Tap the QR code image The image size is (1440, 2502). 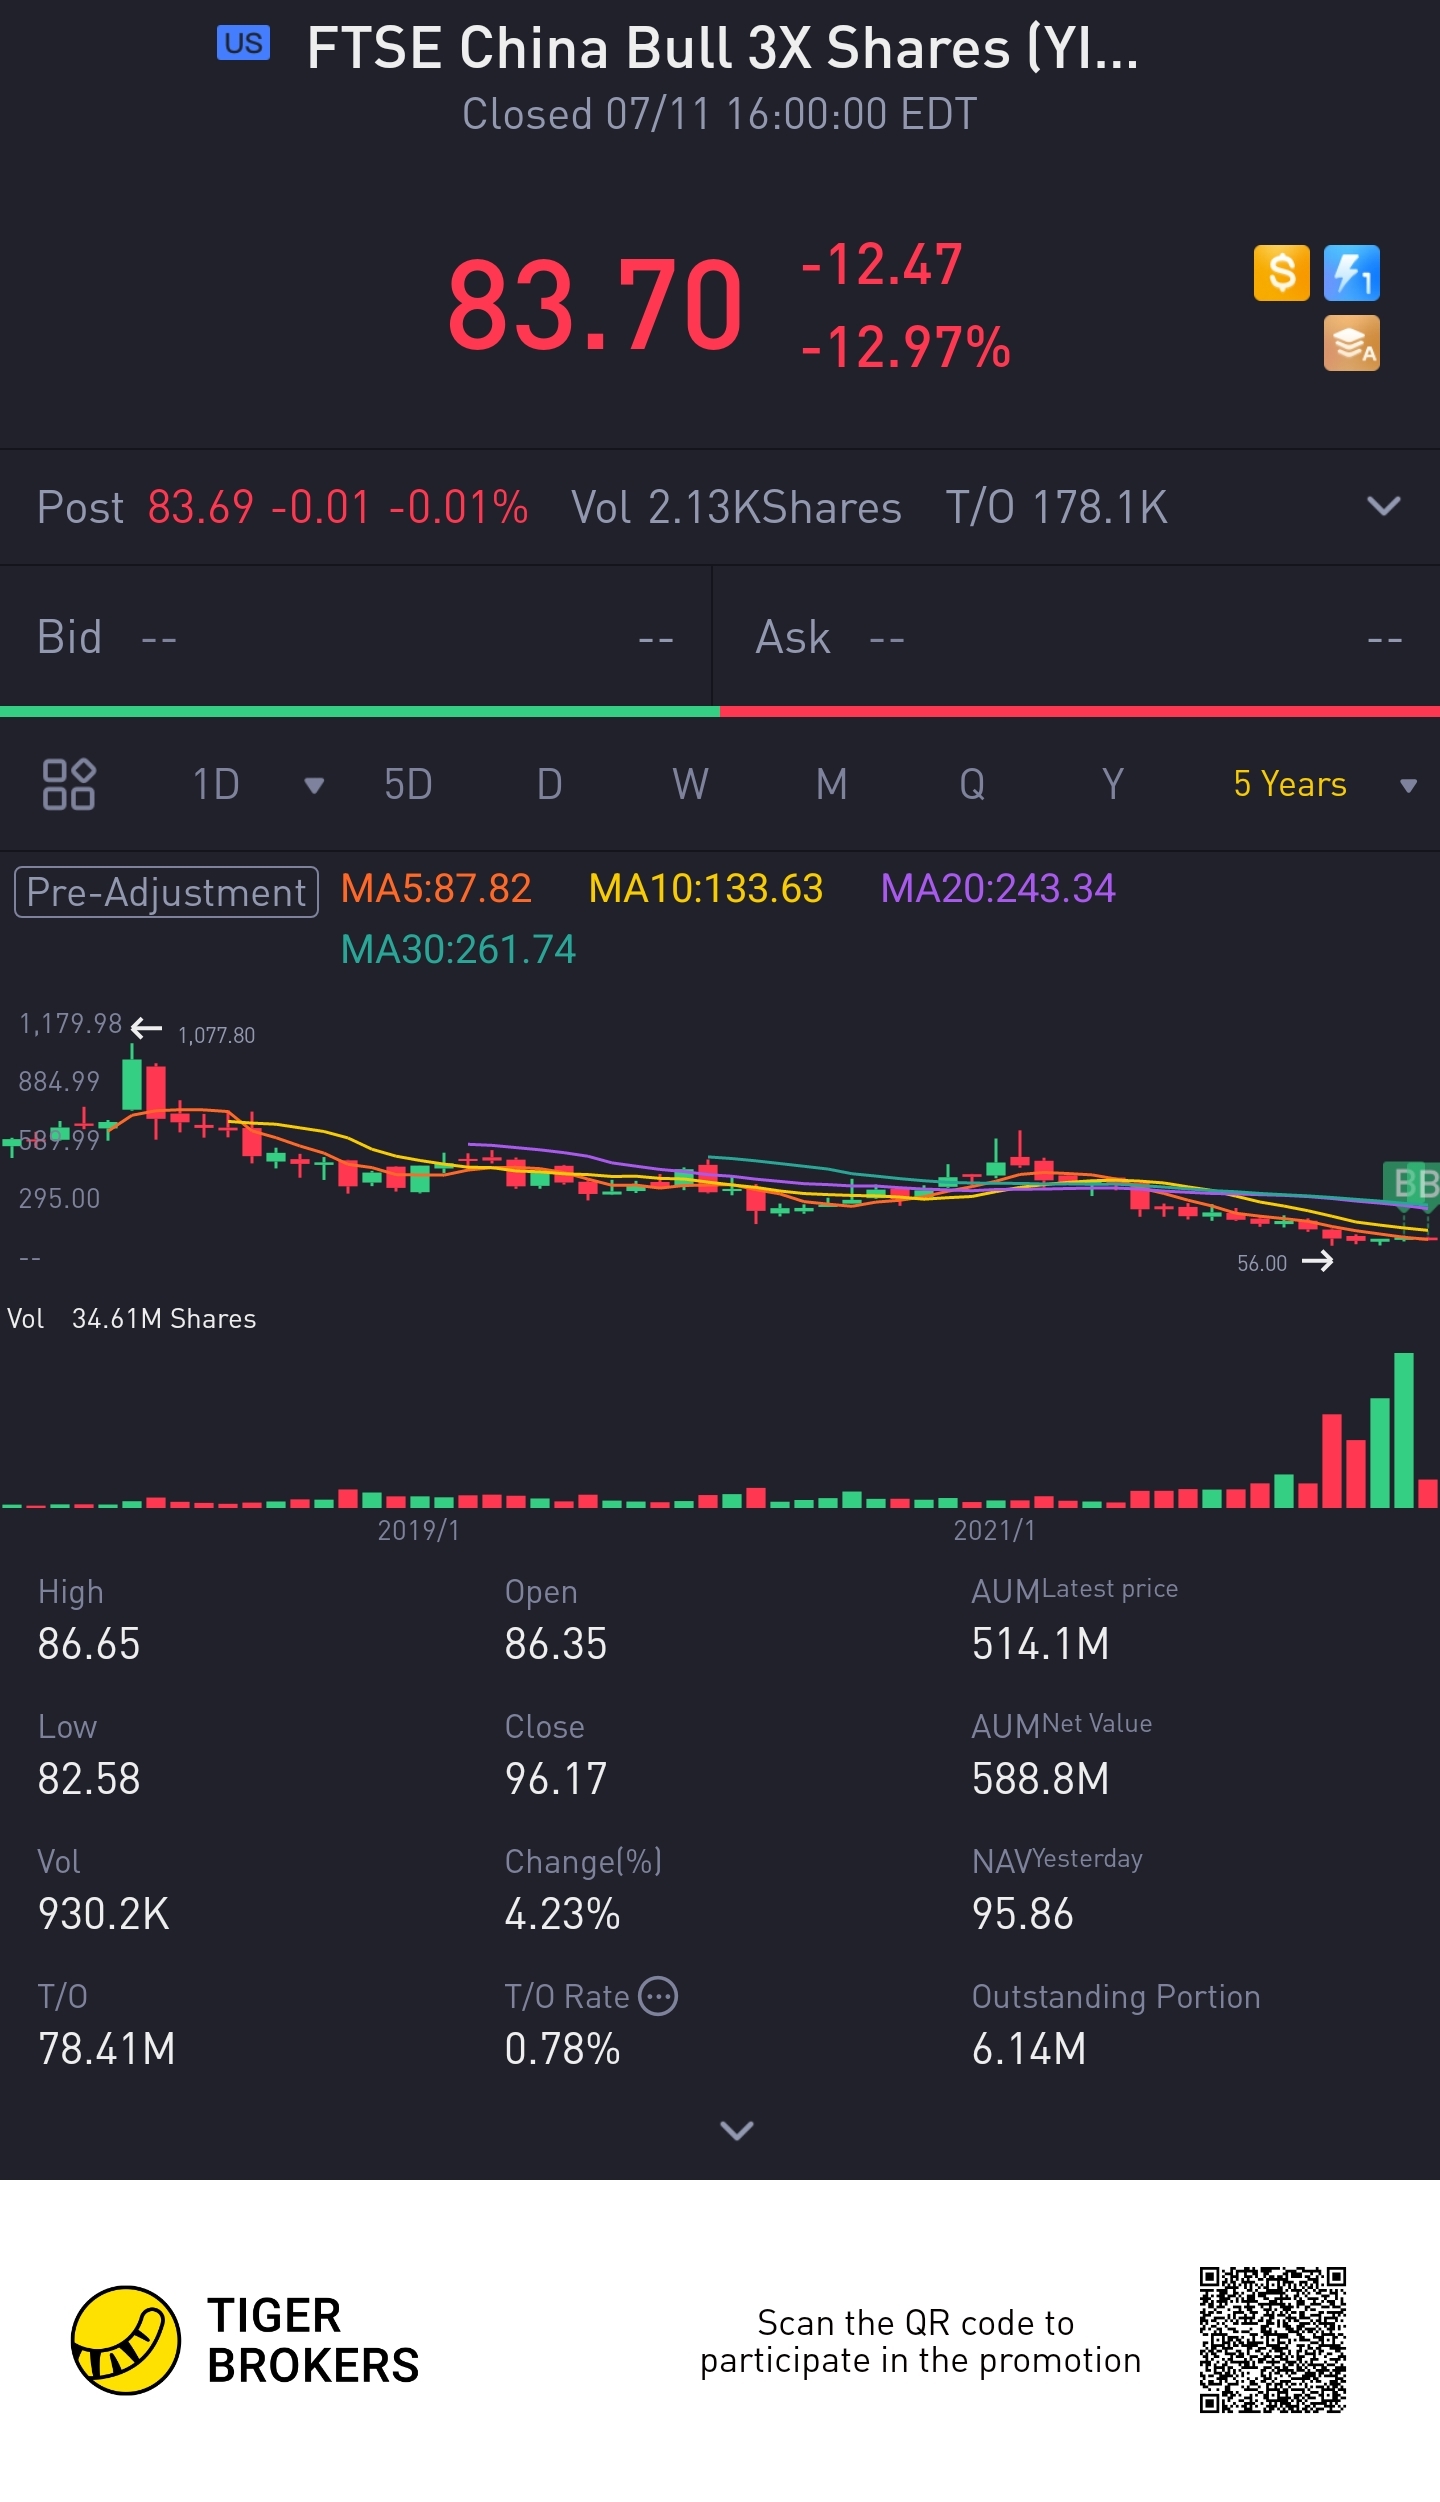tap(1272, 2340)
